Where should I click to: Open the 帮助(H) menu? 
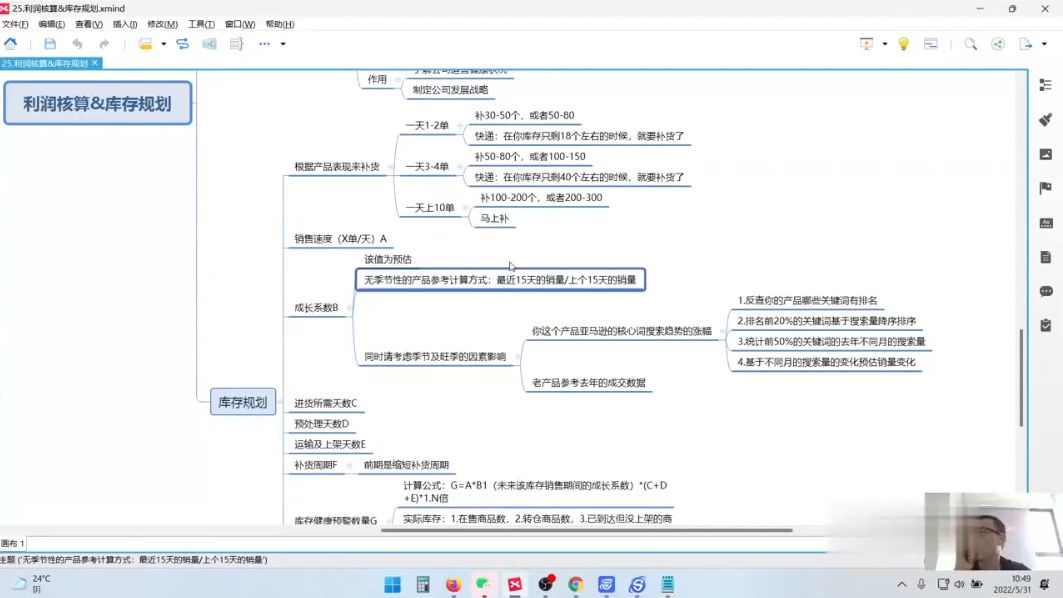[280, 24]
